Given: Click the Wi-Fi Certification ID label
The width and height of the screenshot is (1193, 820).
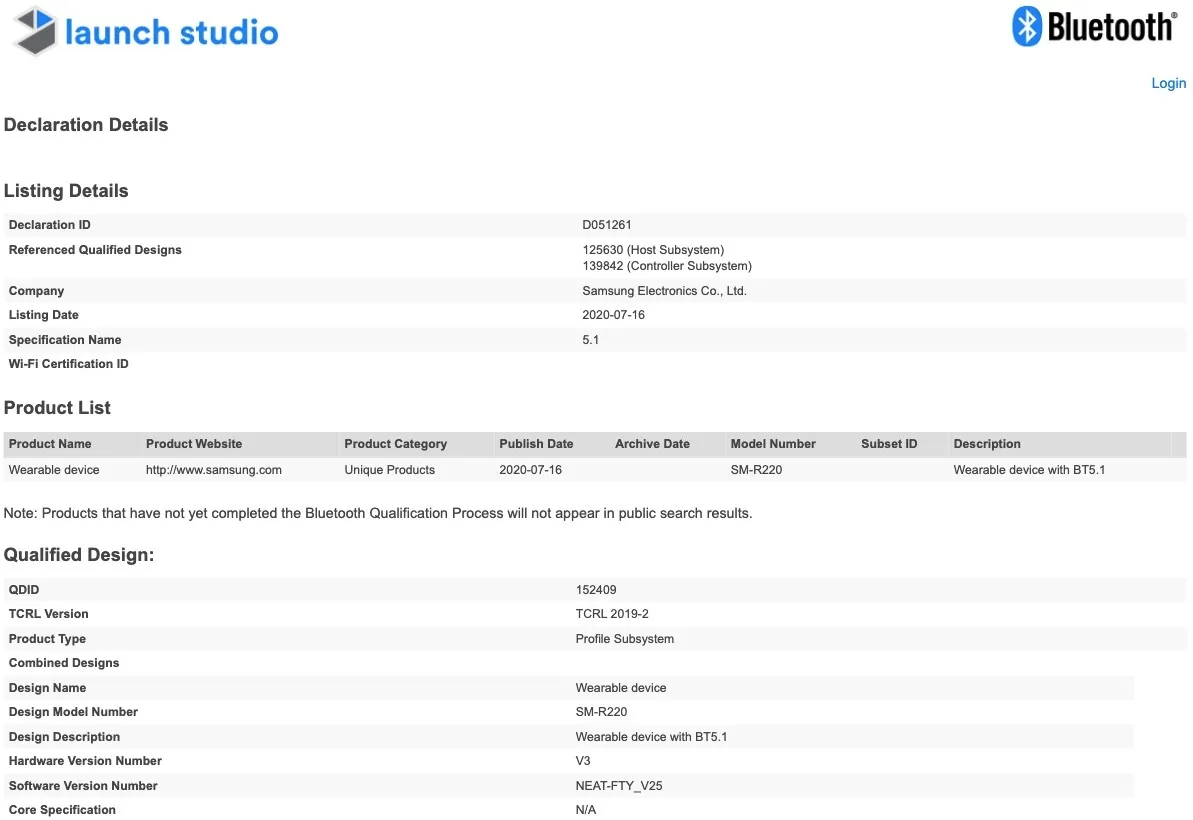Looking at the screenshot, I should (x=68, y=364).
